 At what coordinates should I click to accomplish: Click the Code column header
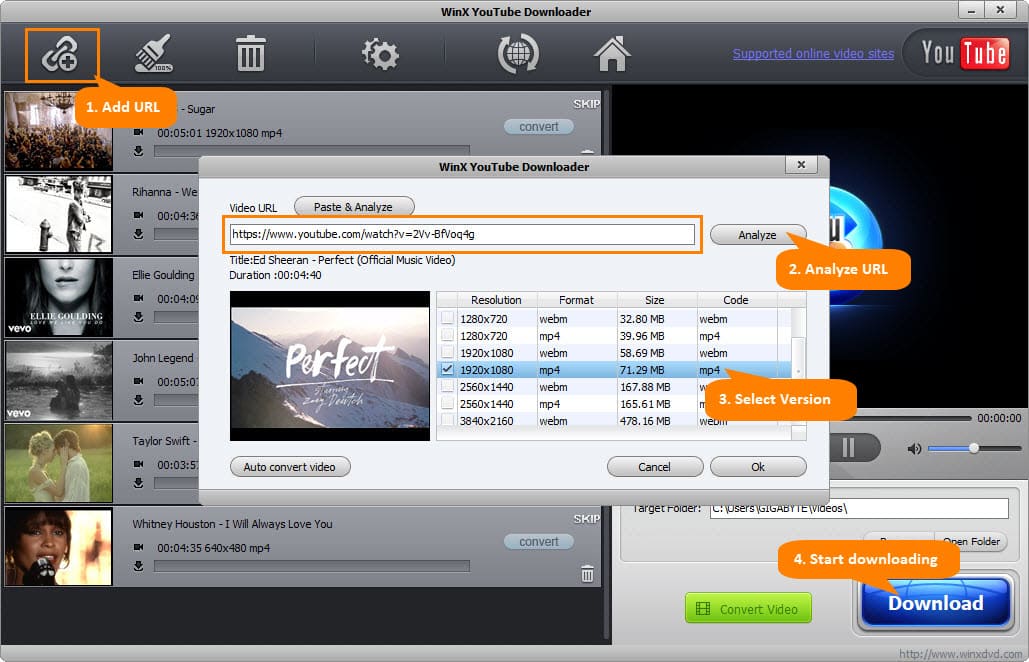(x=736, y=300)
